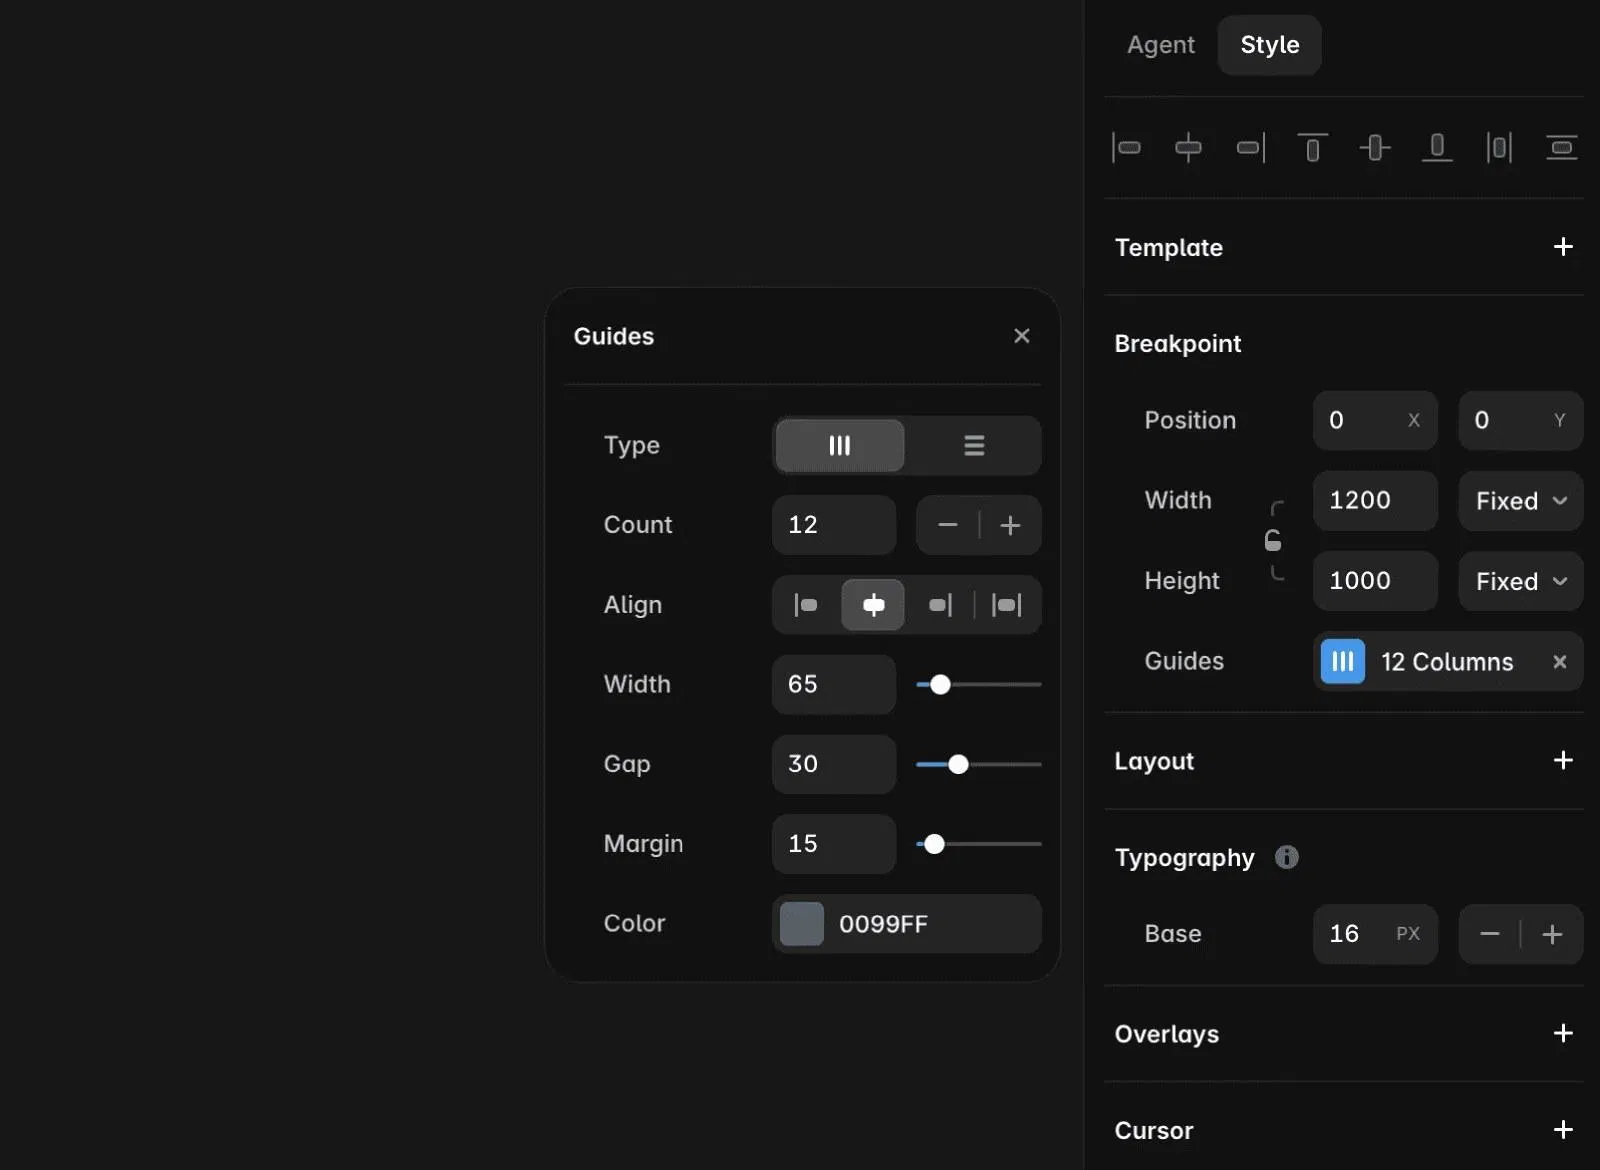
Task: Align selection to bottom edge
Action: [x=1437, y=148]
